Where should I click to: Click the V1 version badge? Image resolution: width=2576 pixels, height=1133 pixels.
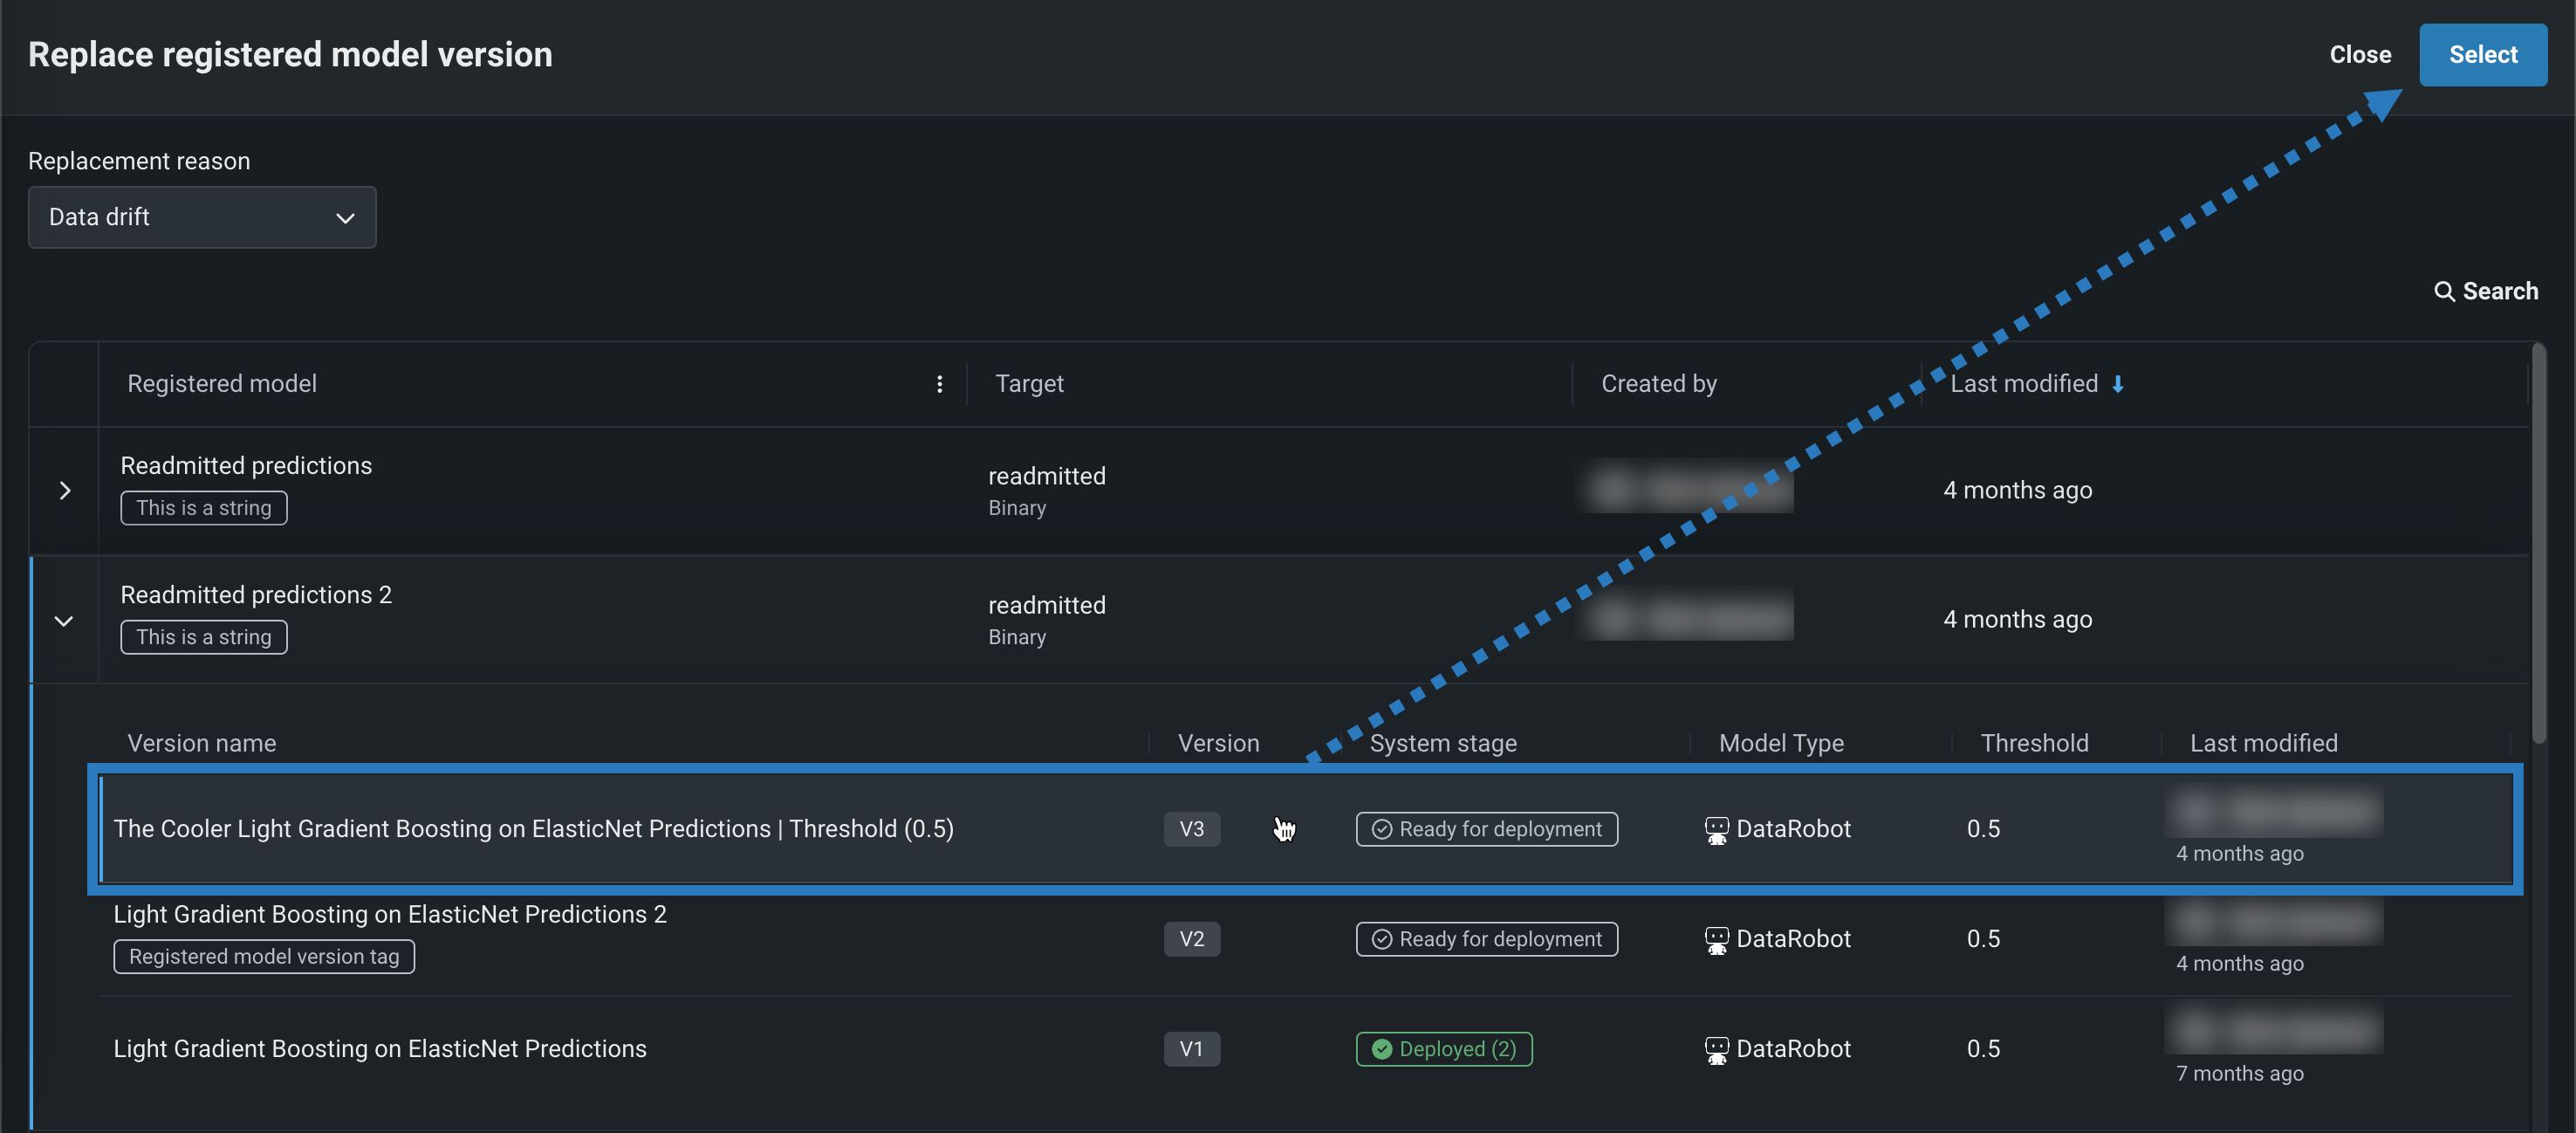(1191, 1049)
